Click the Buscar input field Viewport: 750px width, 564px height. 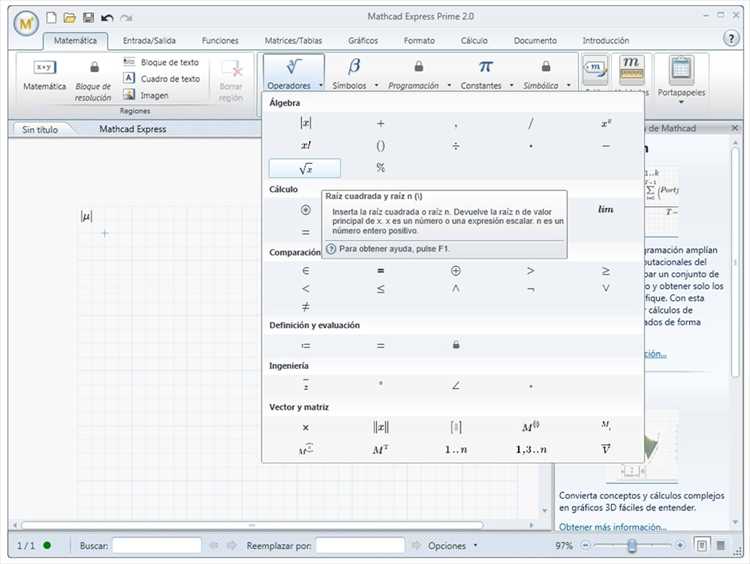click(x=157, y=545)
